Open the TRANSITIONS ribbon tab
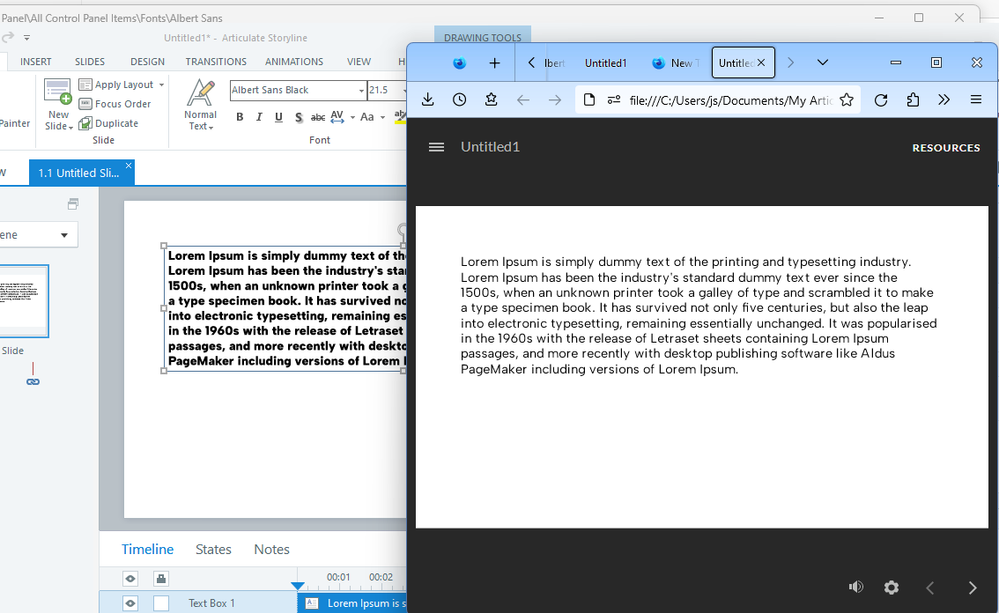999x613 pixels. coord(216,62)
